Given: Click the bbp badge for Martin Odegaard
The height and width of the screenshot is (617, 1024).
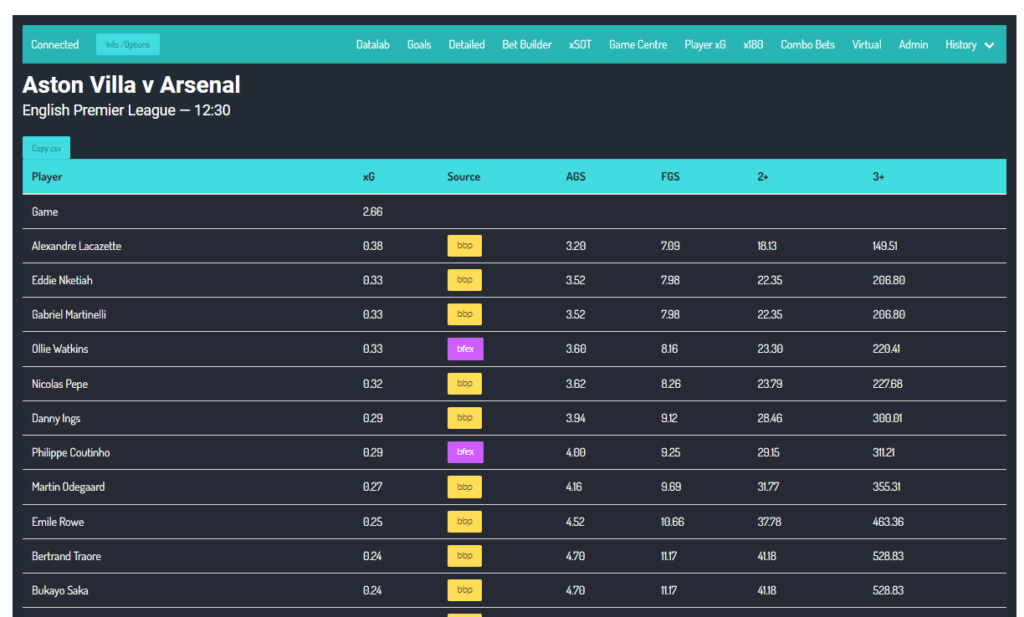Looking at the screenshot, I should tap(464, 486).
